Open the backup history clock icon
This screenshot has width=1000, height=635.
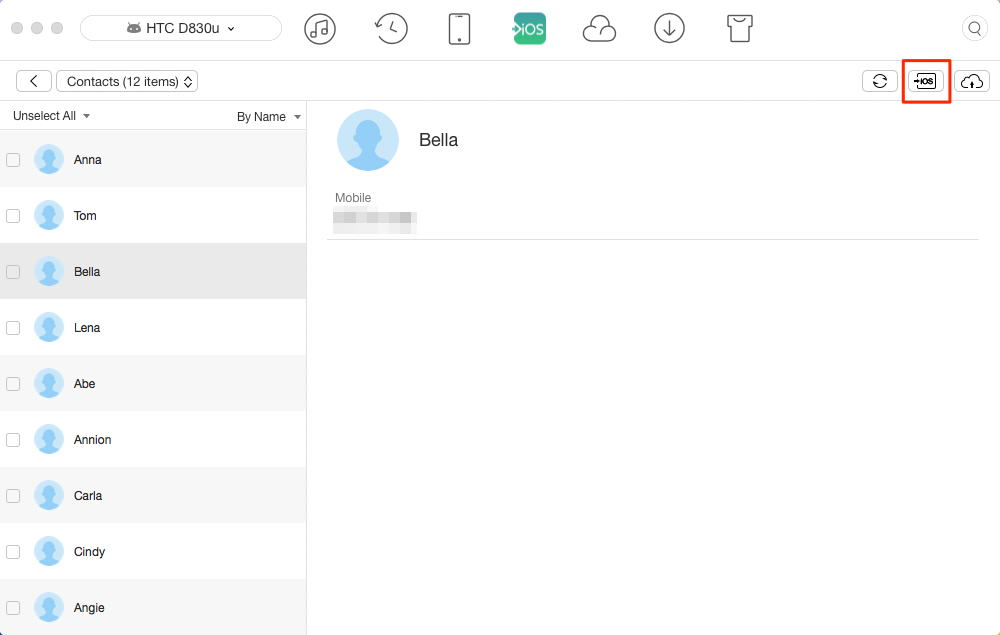[x=390, y=29]
